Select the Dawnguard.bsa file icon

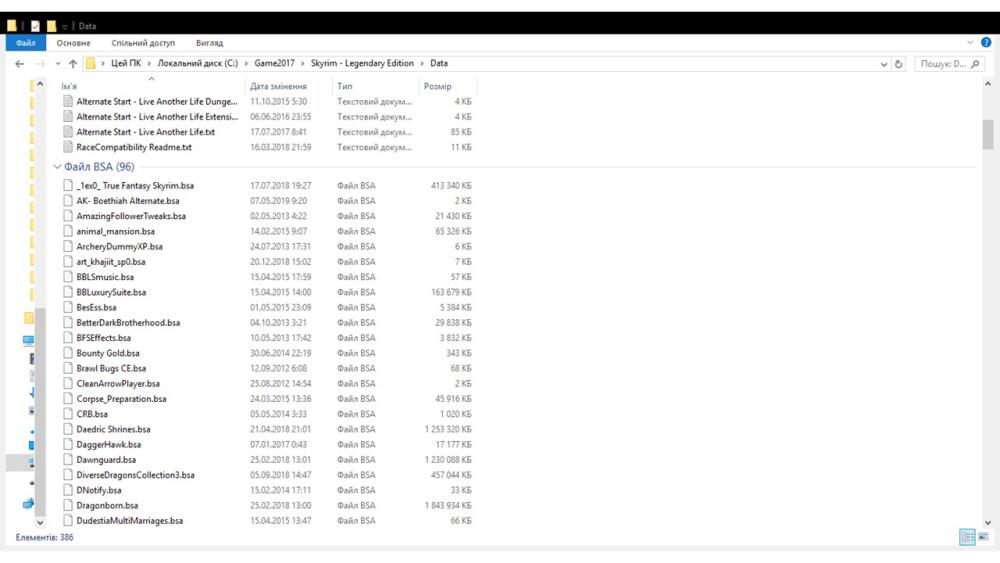pyautogui.click(x=68, y=460)
